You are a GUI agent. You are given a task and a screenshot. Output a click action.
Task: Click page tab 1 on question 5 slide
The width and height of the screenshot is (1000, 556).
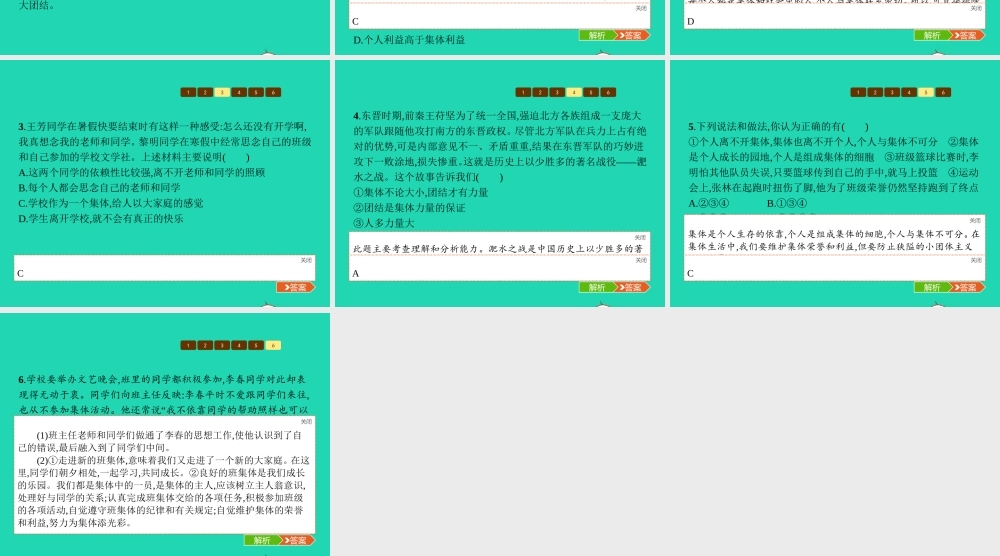(858, 92)
